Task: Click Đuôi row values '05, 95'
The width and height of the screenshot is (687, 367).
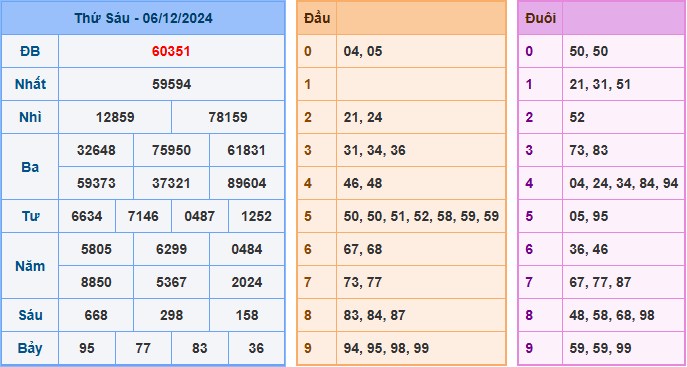Action: [589, 216]
